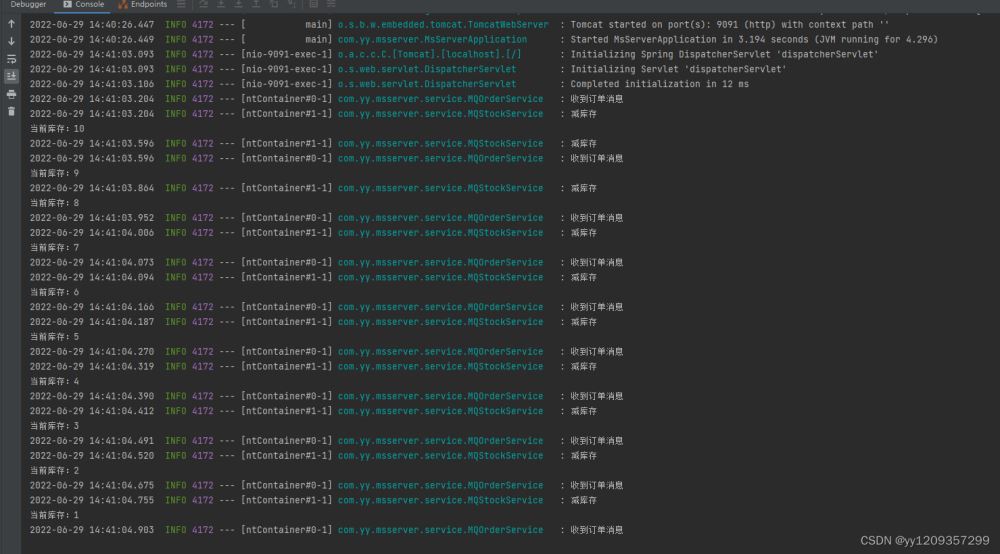Click the Show Execution Point toolbar icon
Viewport: 1000px width, 554px height.
(x=203, y=5)
